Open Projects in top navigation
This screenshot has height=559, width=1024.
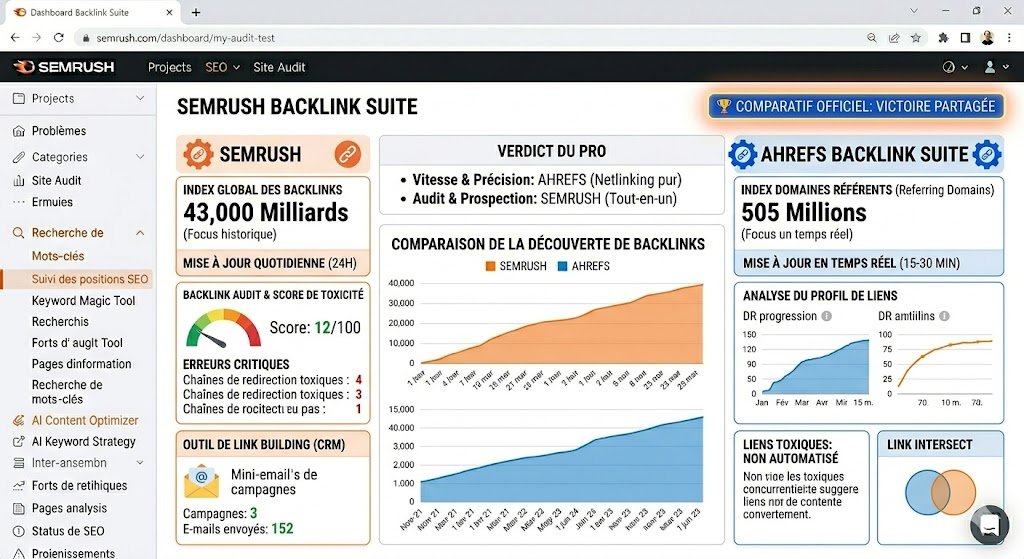170,67
